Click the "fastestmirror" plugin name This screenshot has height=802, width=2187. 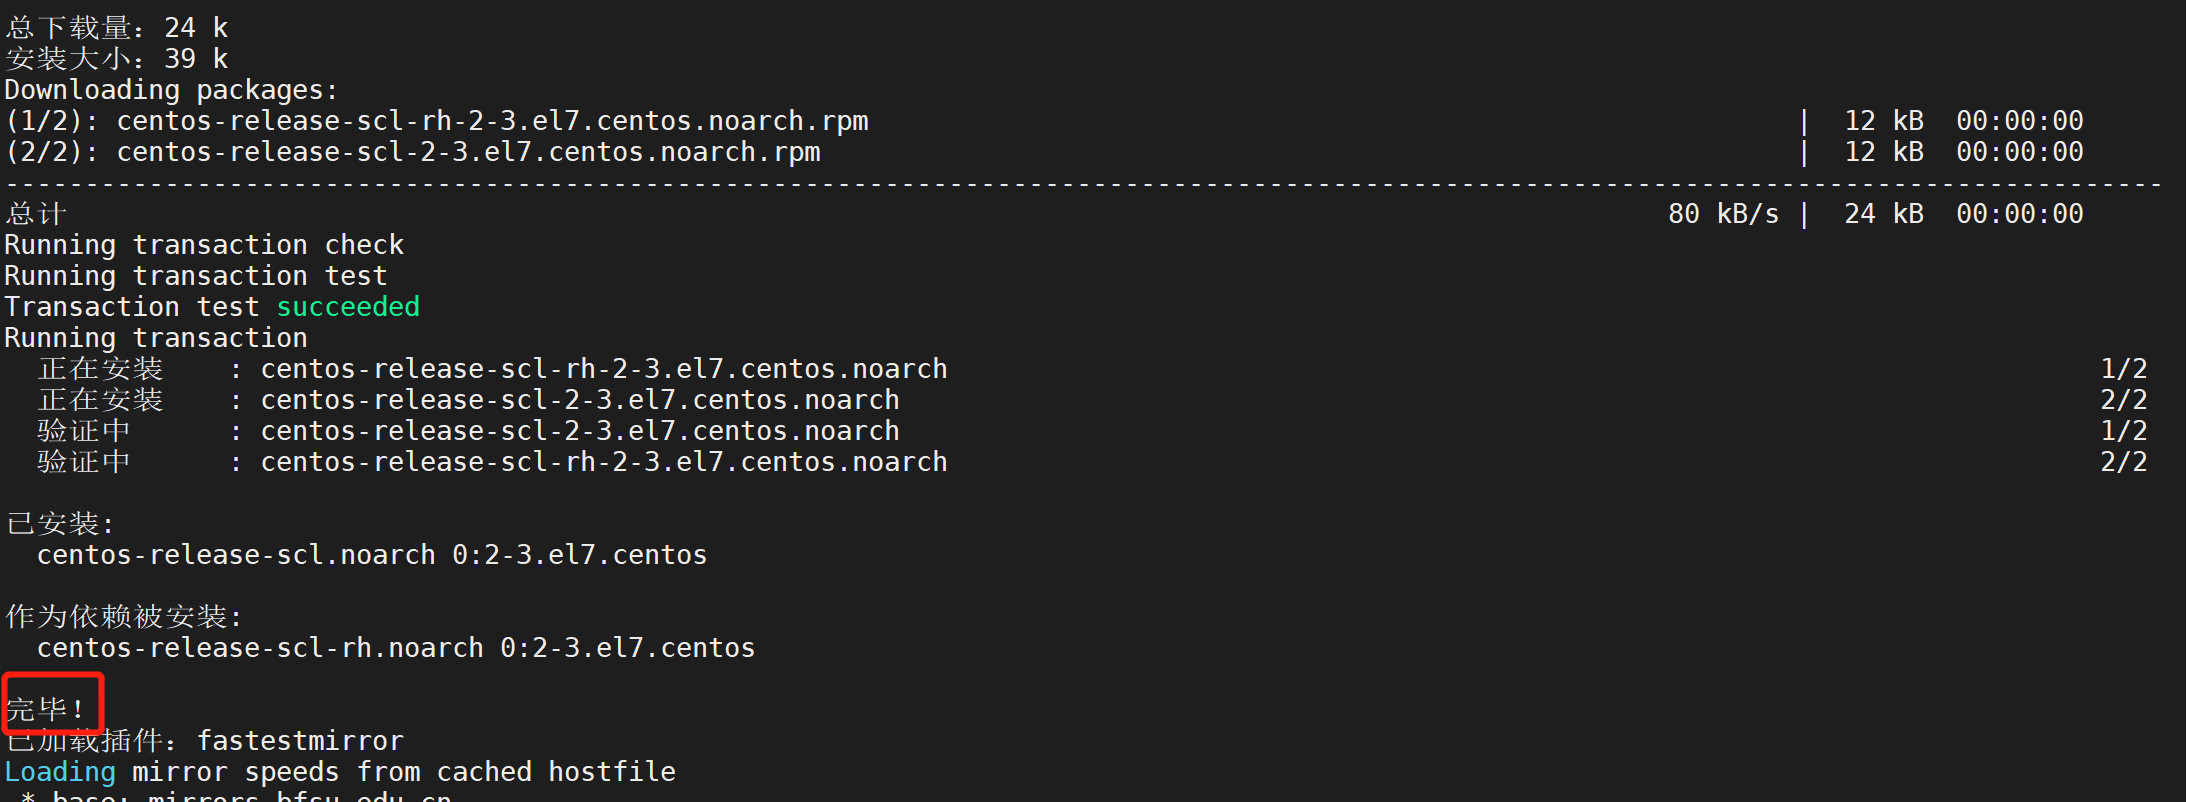click(300, 741)
